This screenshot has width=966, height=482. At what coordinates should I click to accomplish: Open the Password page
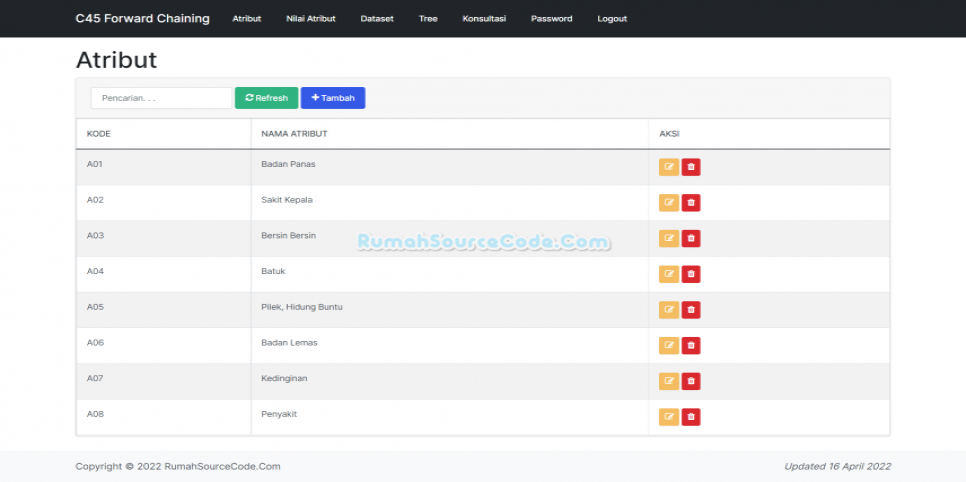552,19
